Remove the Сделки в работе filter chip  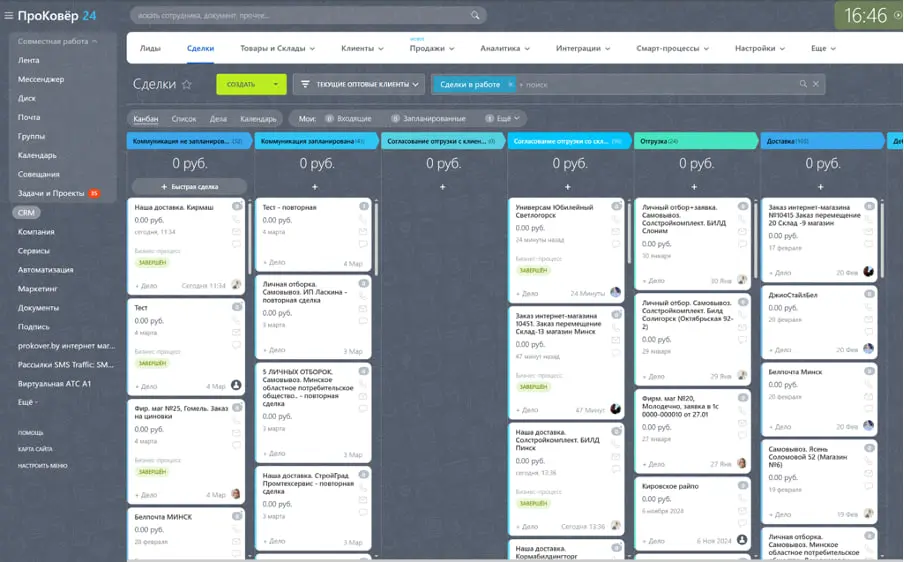[x=510, y=84]
